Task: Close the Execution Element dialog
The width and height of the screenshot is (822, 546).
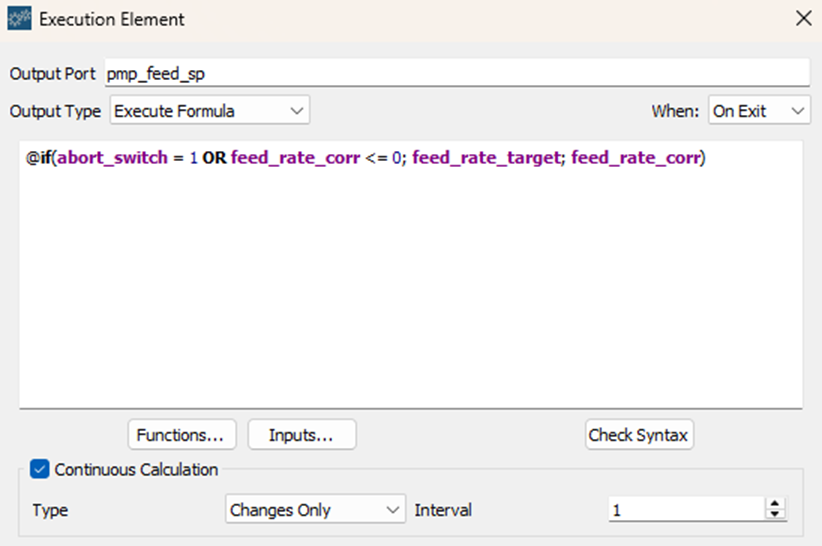Action: coord(802,19)
